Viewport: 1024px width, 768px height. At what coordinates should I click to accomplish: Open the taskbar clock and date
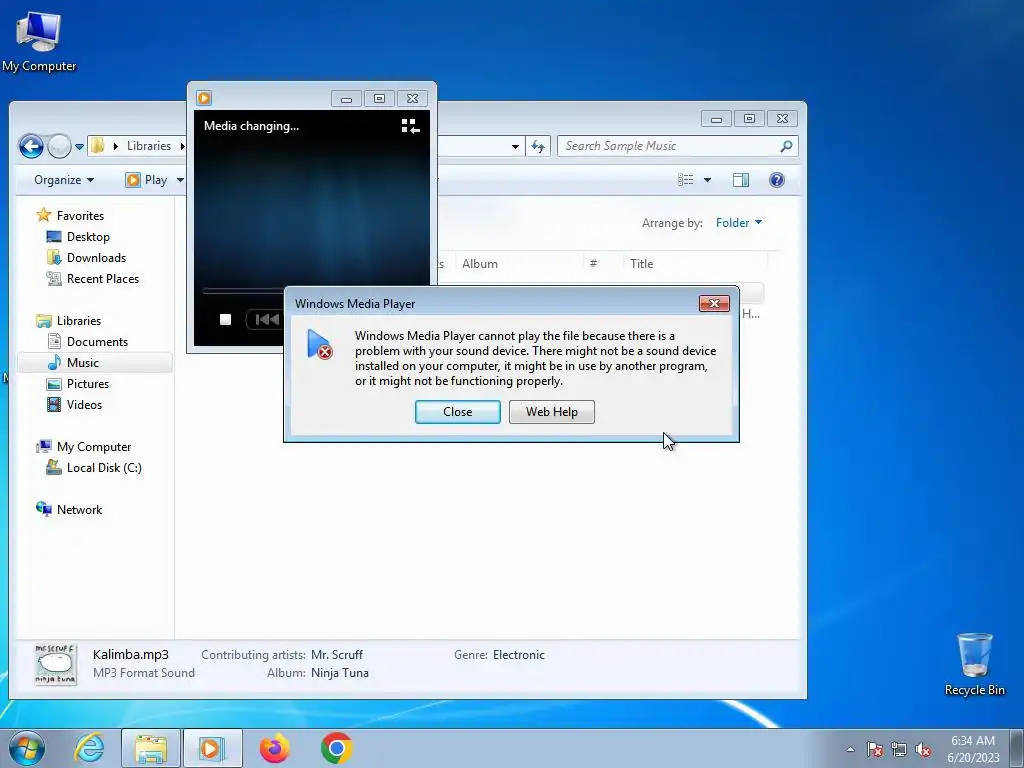point(973,749)
